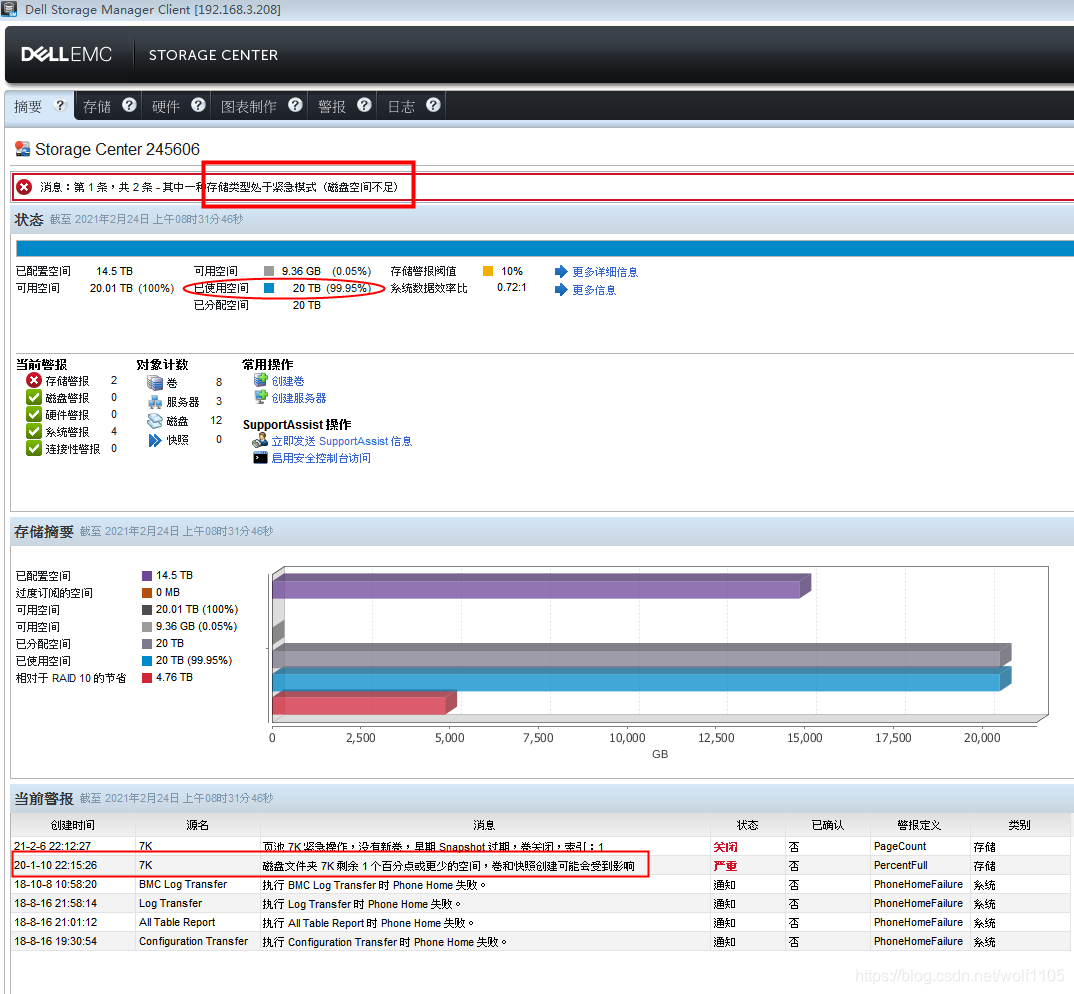Sort alerts by 状态 column header
The image size is (1074, 994).
(x=747, y=825)
